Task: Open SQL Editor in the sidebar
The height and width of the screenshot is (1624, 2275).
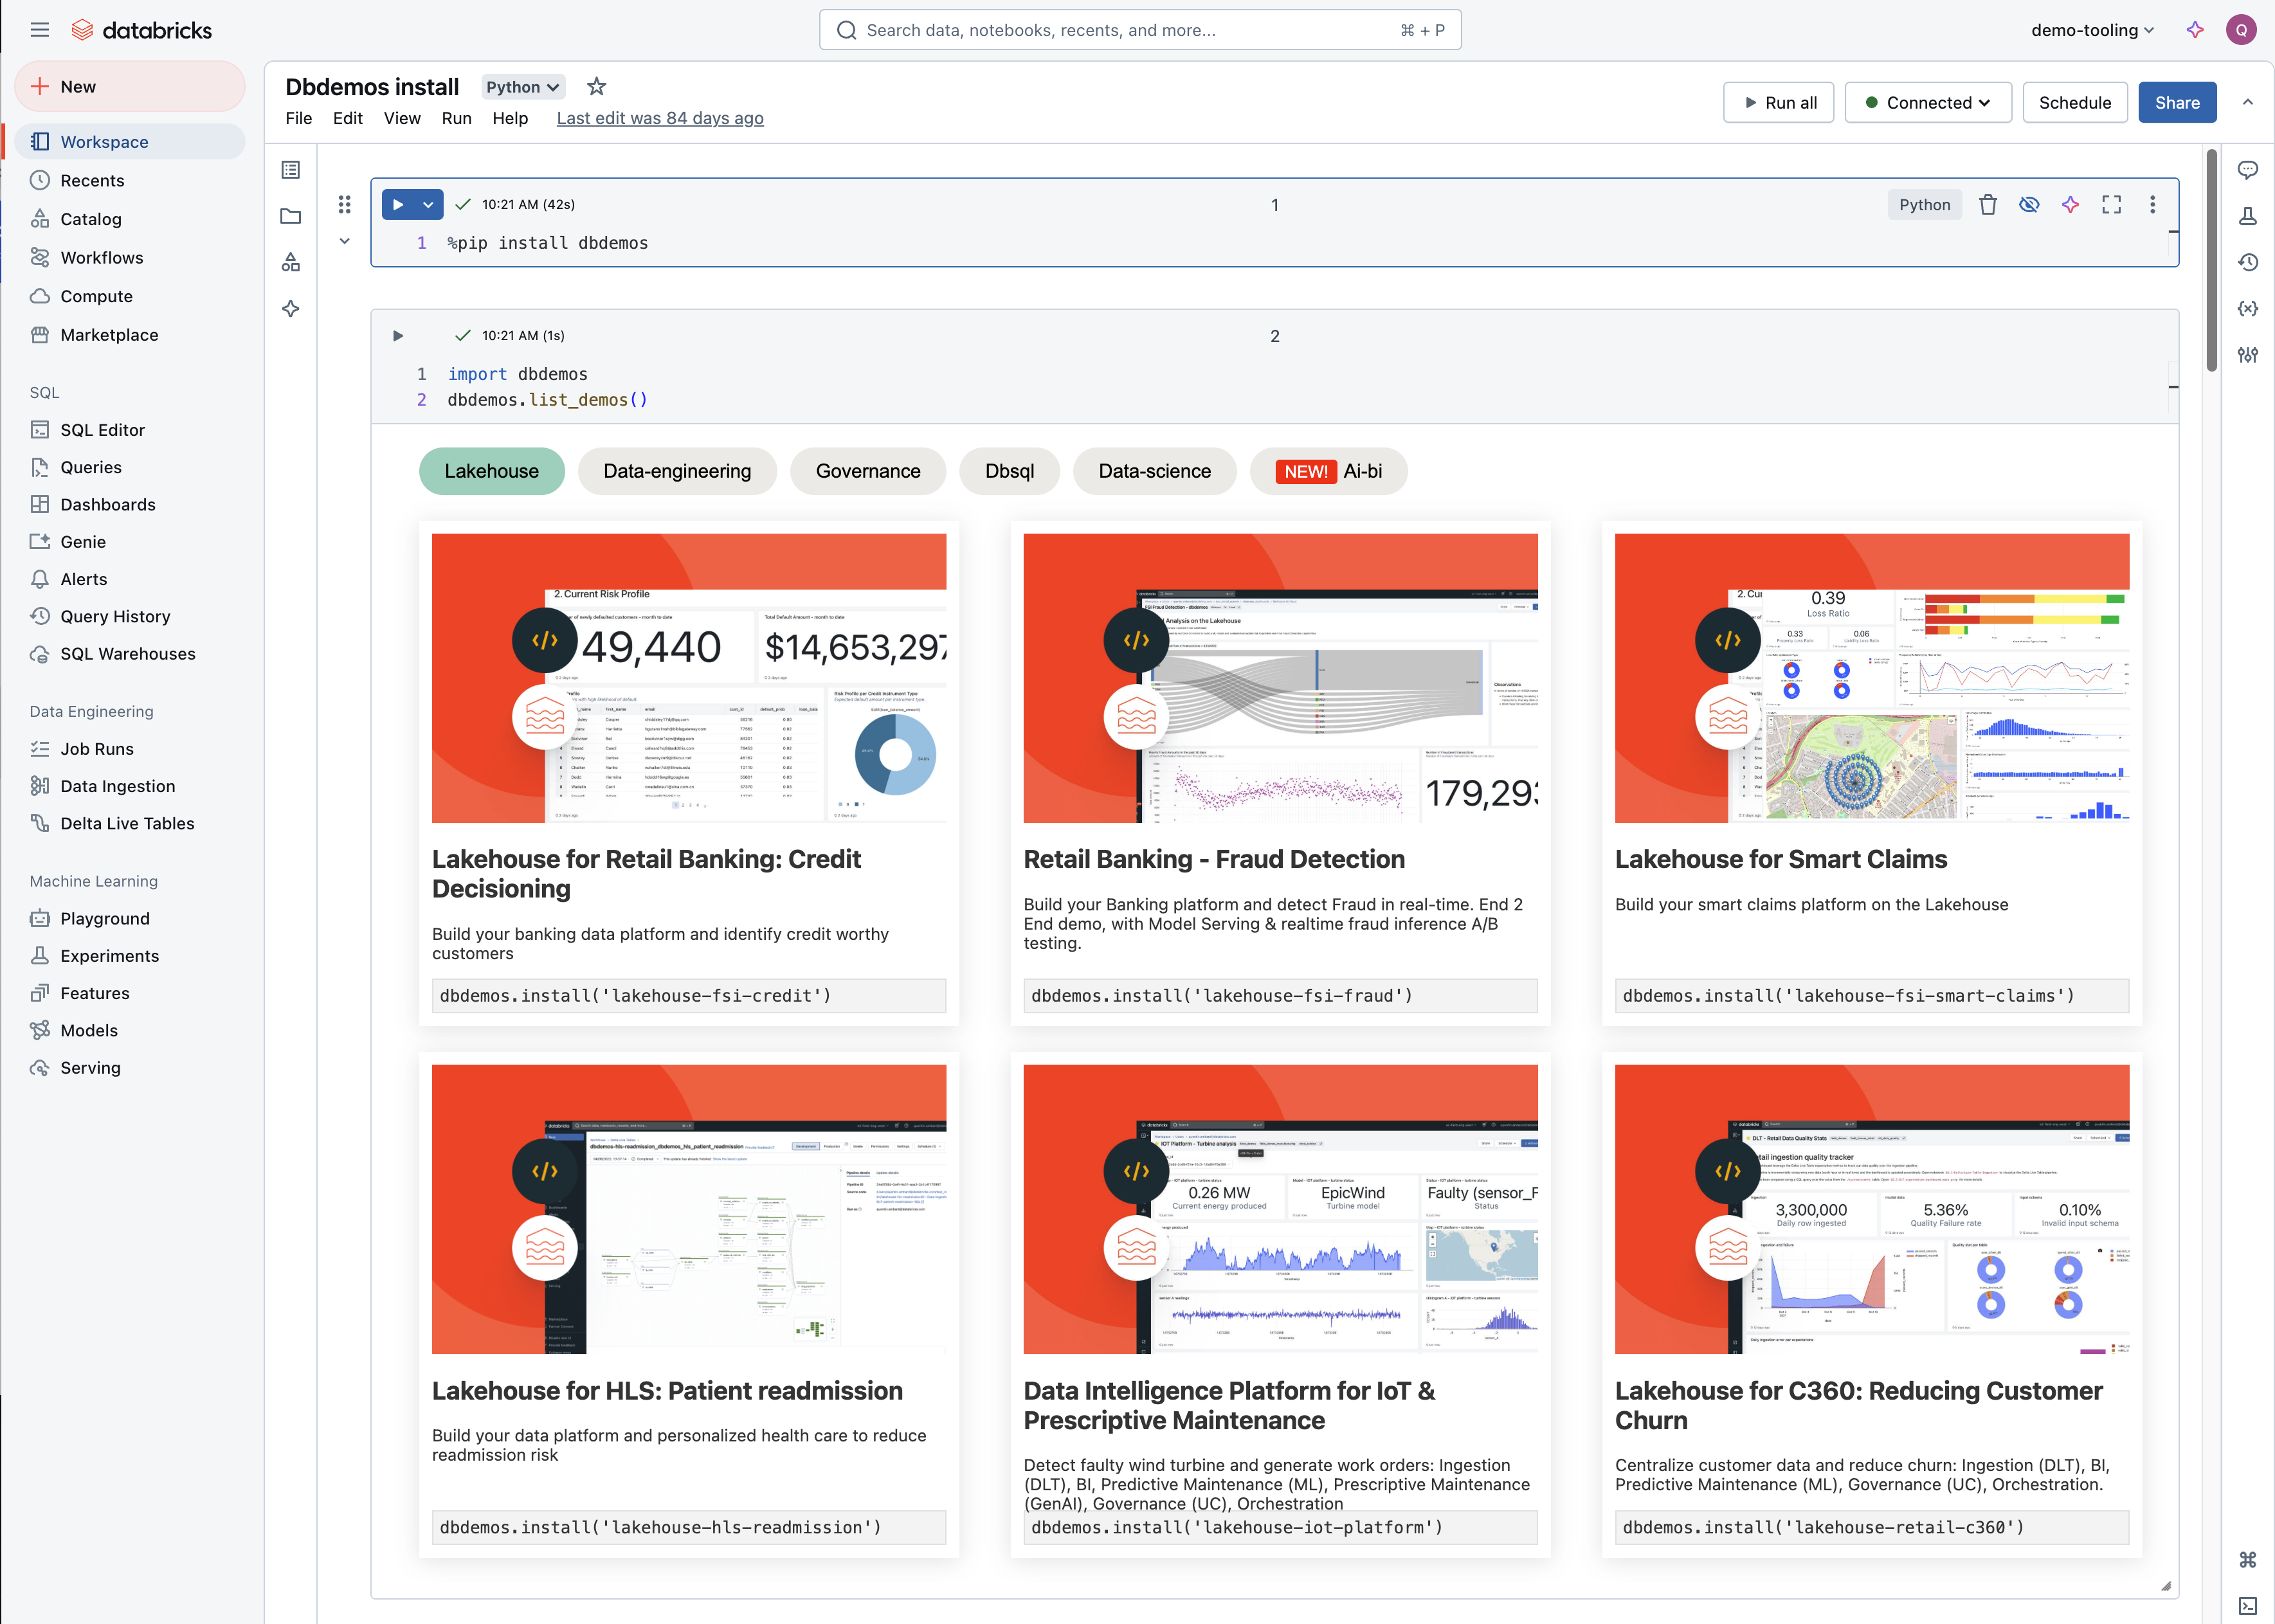Action: 130,430
